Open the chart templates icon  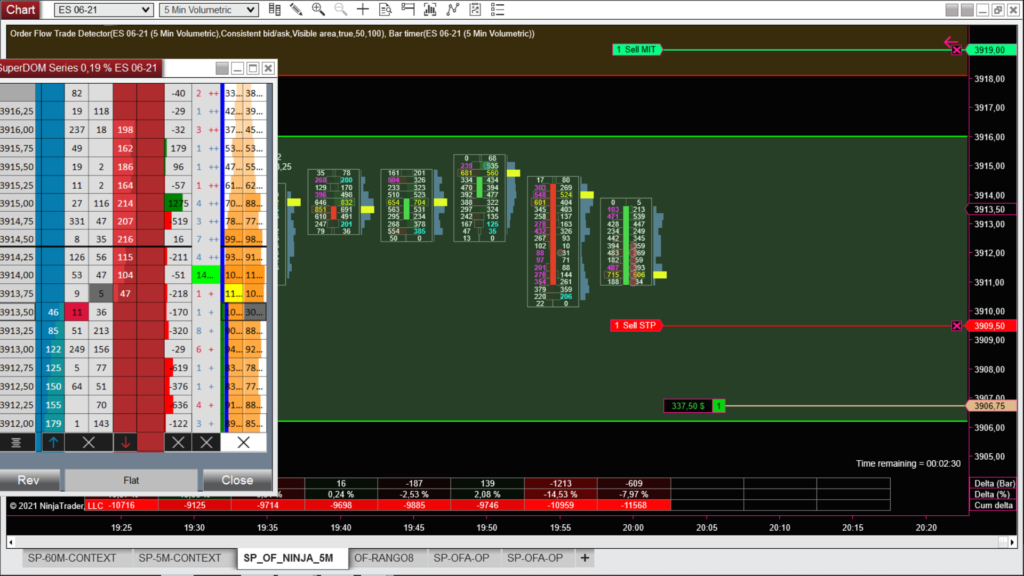(475, 10)
